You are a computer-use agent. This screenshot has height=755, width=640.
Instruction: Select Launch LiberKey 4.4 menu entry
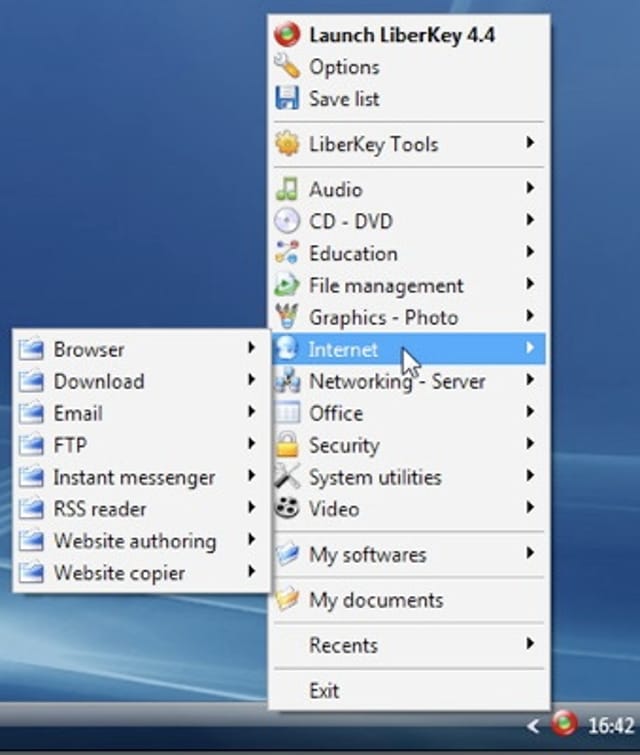(x=409, y=35)
